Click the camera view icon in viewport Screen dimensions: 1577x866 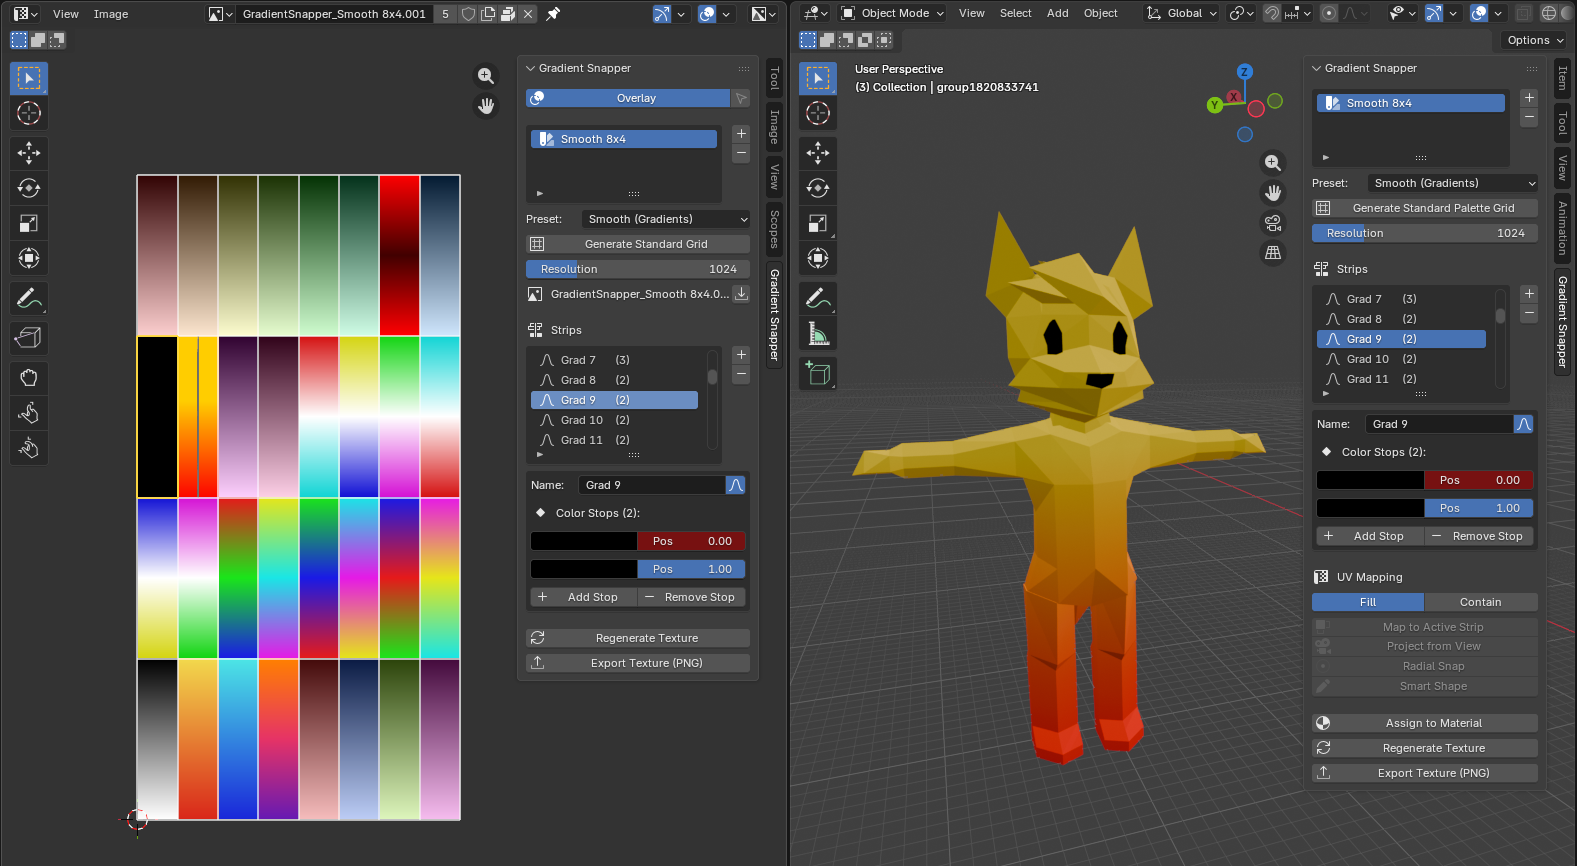[x=1273, y=223]
